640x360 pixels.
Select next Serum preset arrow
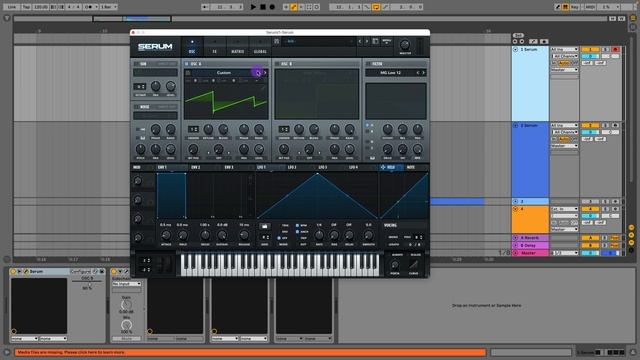click(x=367, y=41)
